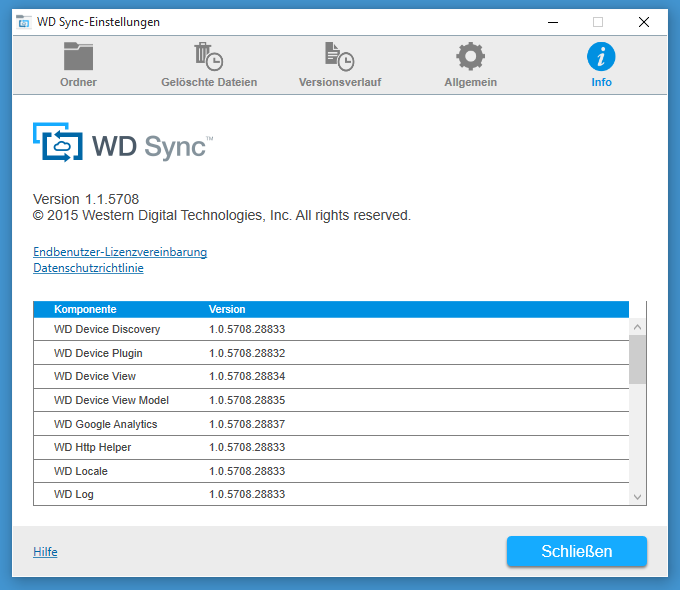The height and width of the screenshot is (590, 680).
Task: Switch to the Versionsverlauf tab label
Action: click(x=340, y=82)
